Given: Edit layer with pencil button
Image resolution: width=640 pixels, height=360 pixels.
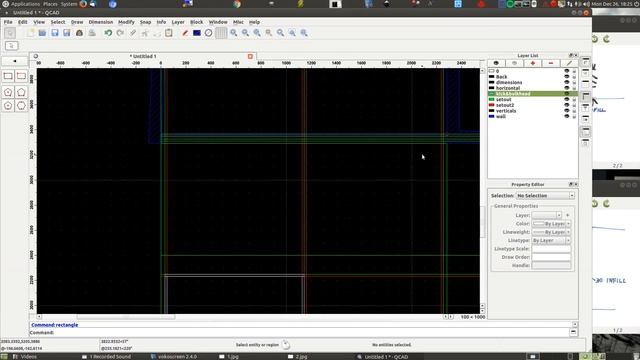Looking at the screenshot, I should (569, 63).
